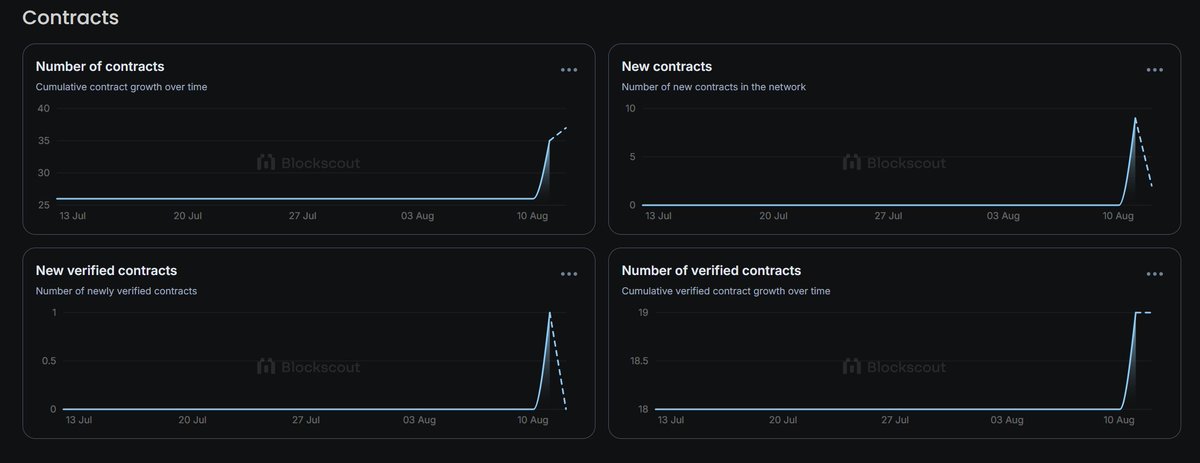The image size is (1200, 463).
Task: Select the Contracts section heading
Action: (x=70, y=17)
